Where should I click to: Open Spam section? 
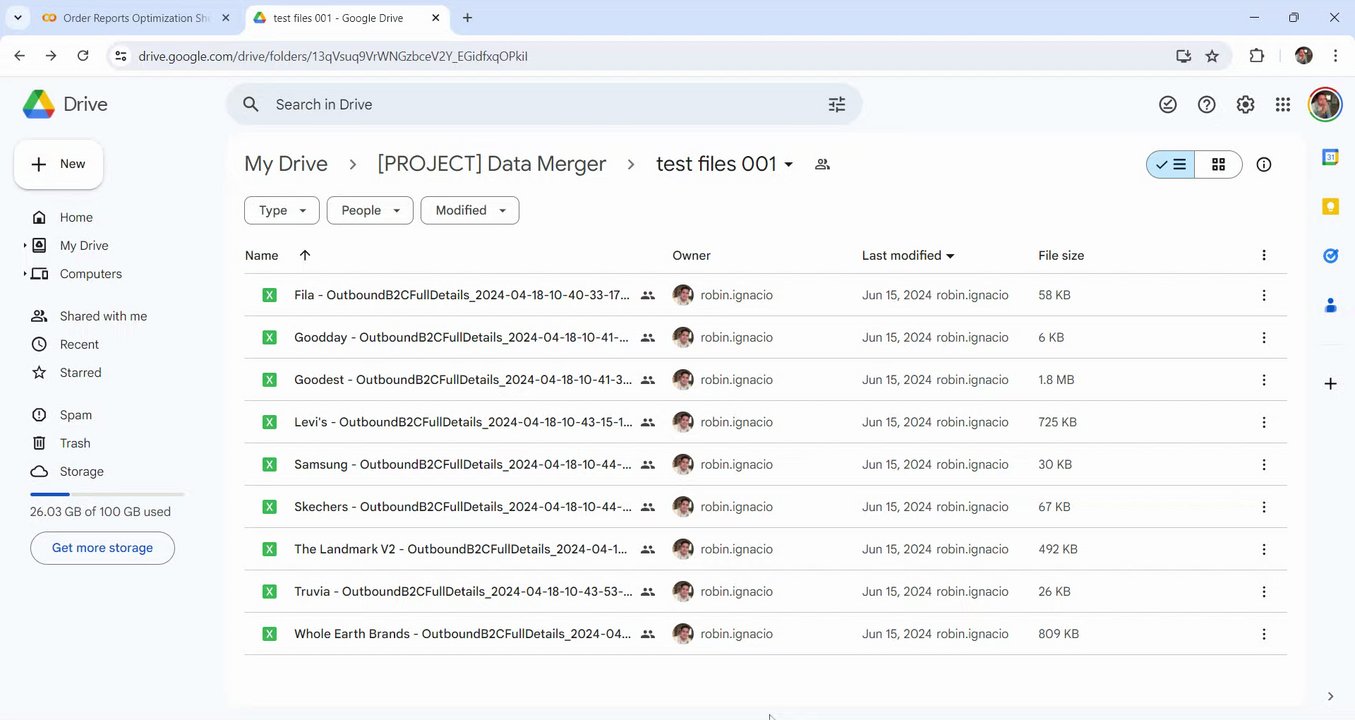76,415
